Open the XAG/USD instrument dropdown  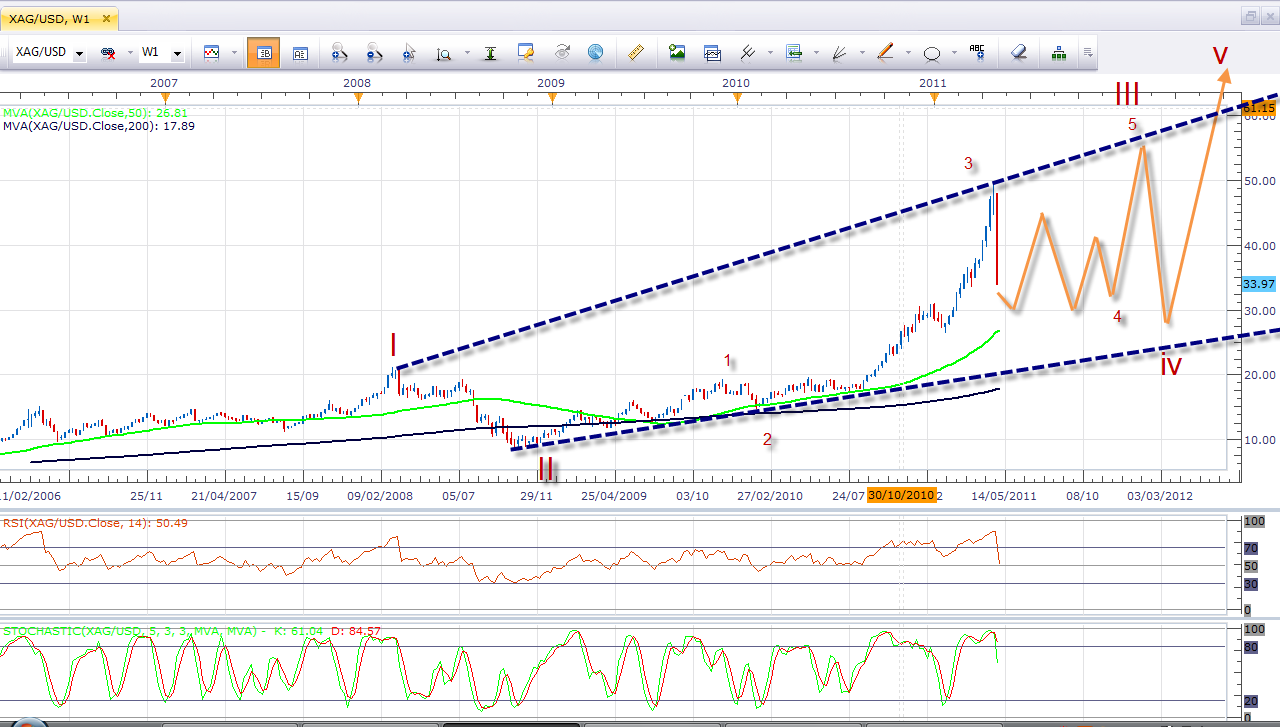(x=80, y=54)
